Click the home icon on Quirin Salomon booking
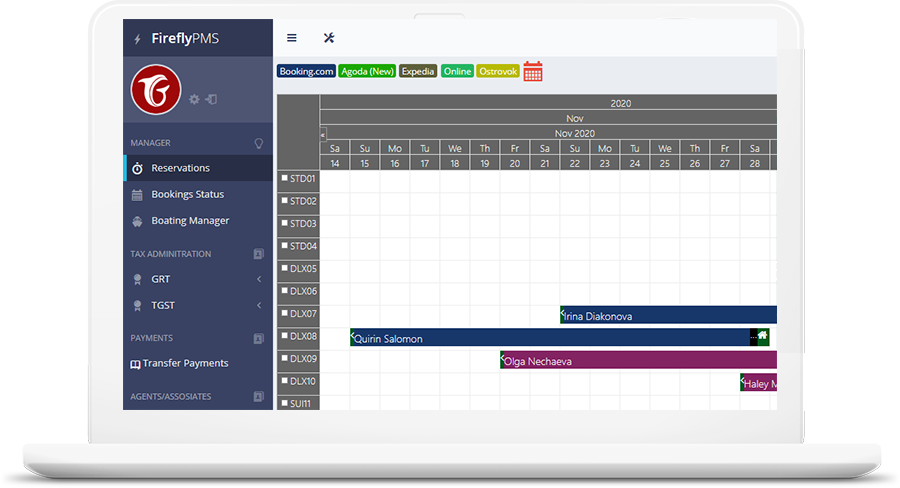The image size is (900, 488). pos(762,336)
